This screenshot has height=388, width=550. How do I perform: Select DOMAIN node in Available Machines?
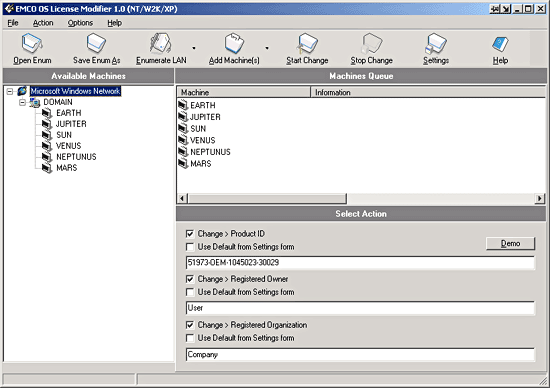[x=58, y=102]
